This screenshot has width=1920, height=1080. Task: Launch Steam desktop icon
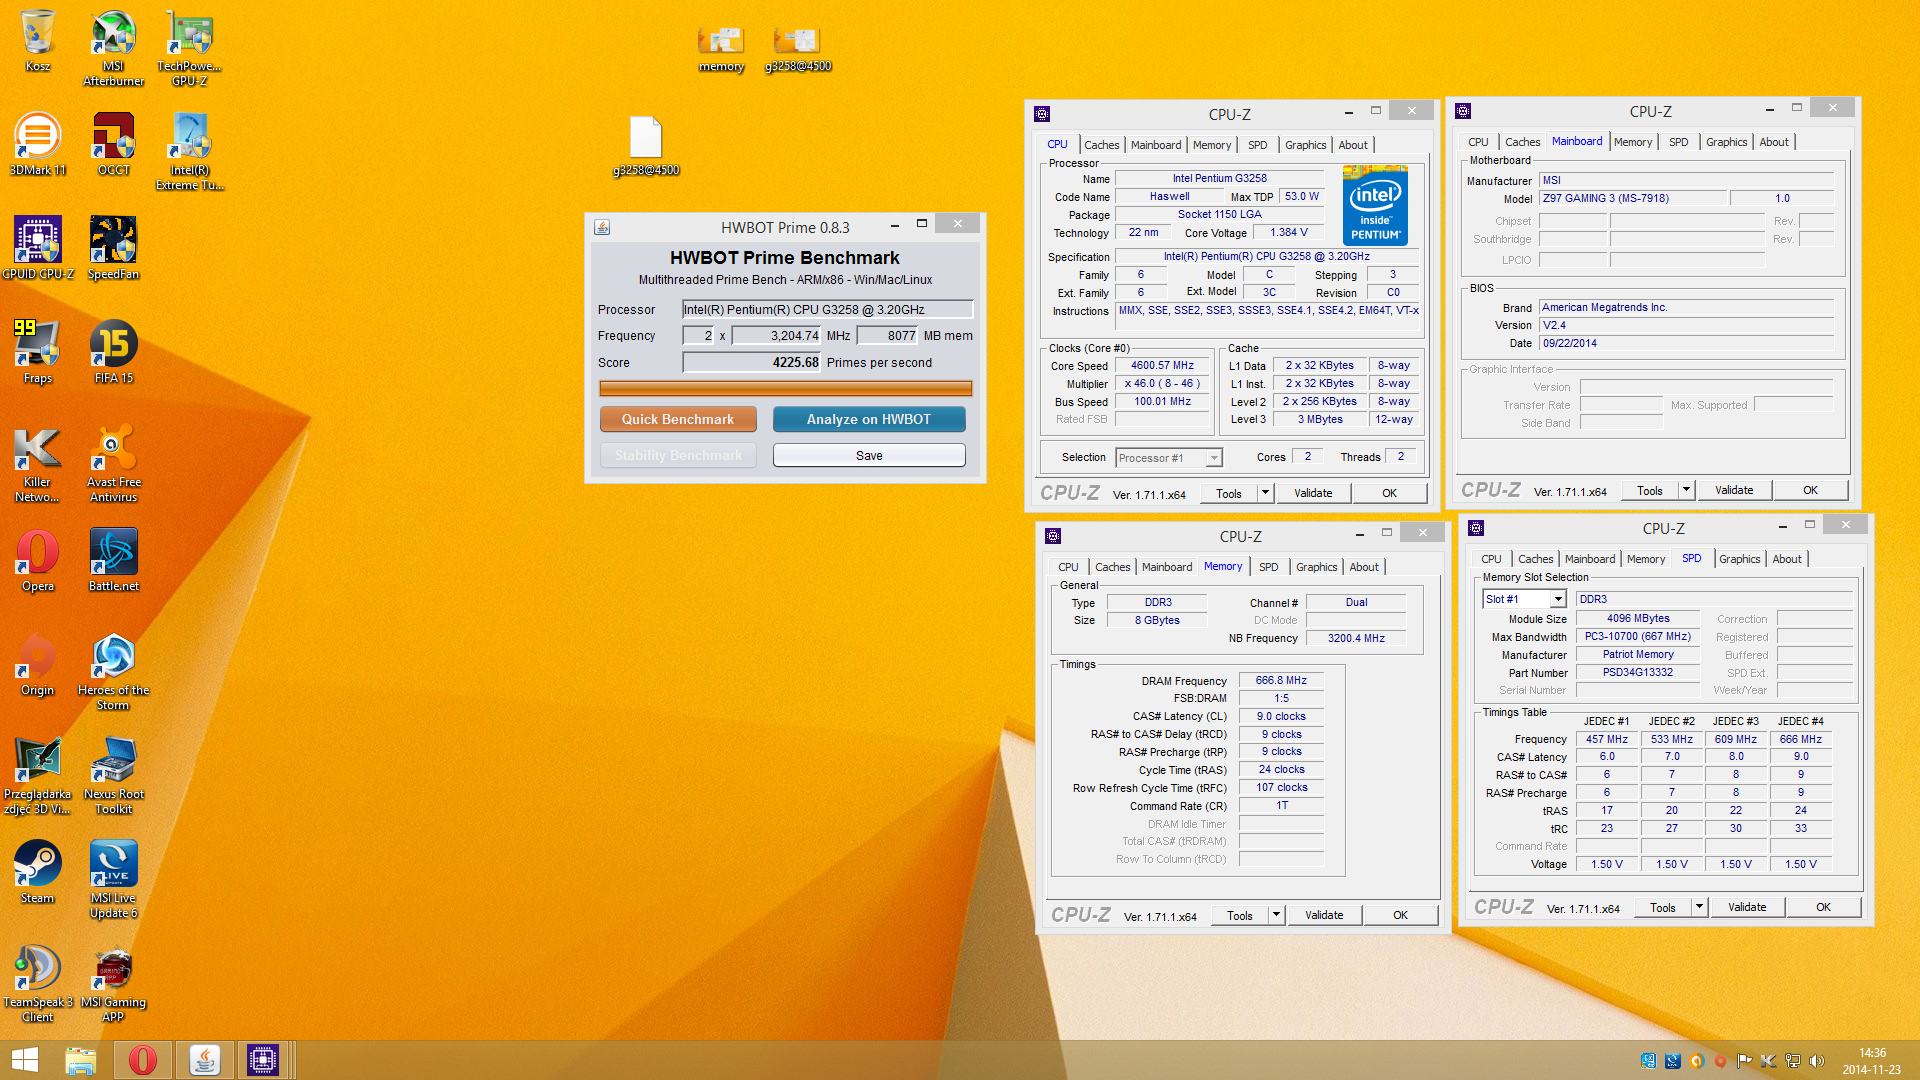click(38, 873)
